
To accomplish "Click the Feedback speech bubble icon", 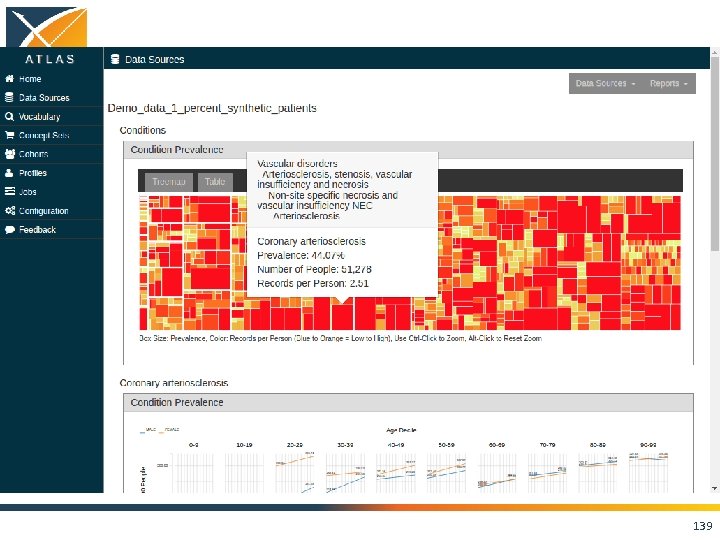I will [10, 230].
